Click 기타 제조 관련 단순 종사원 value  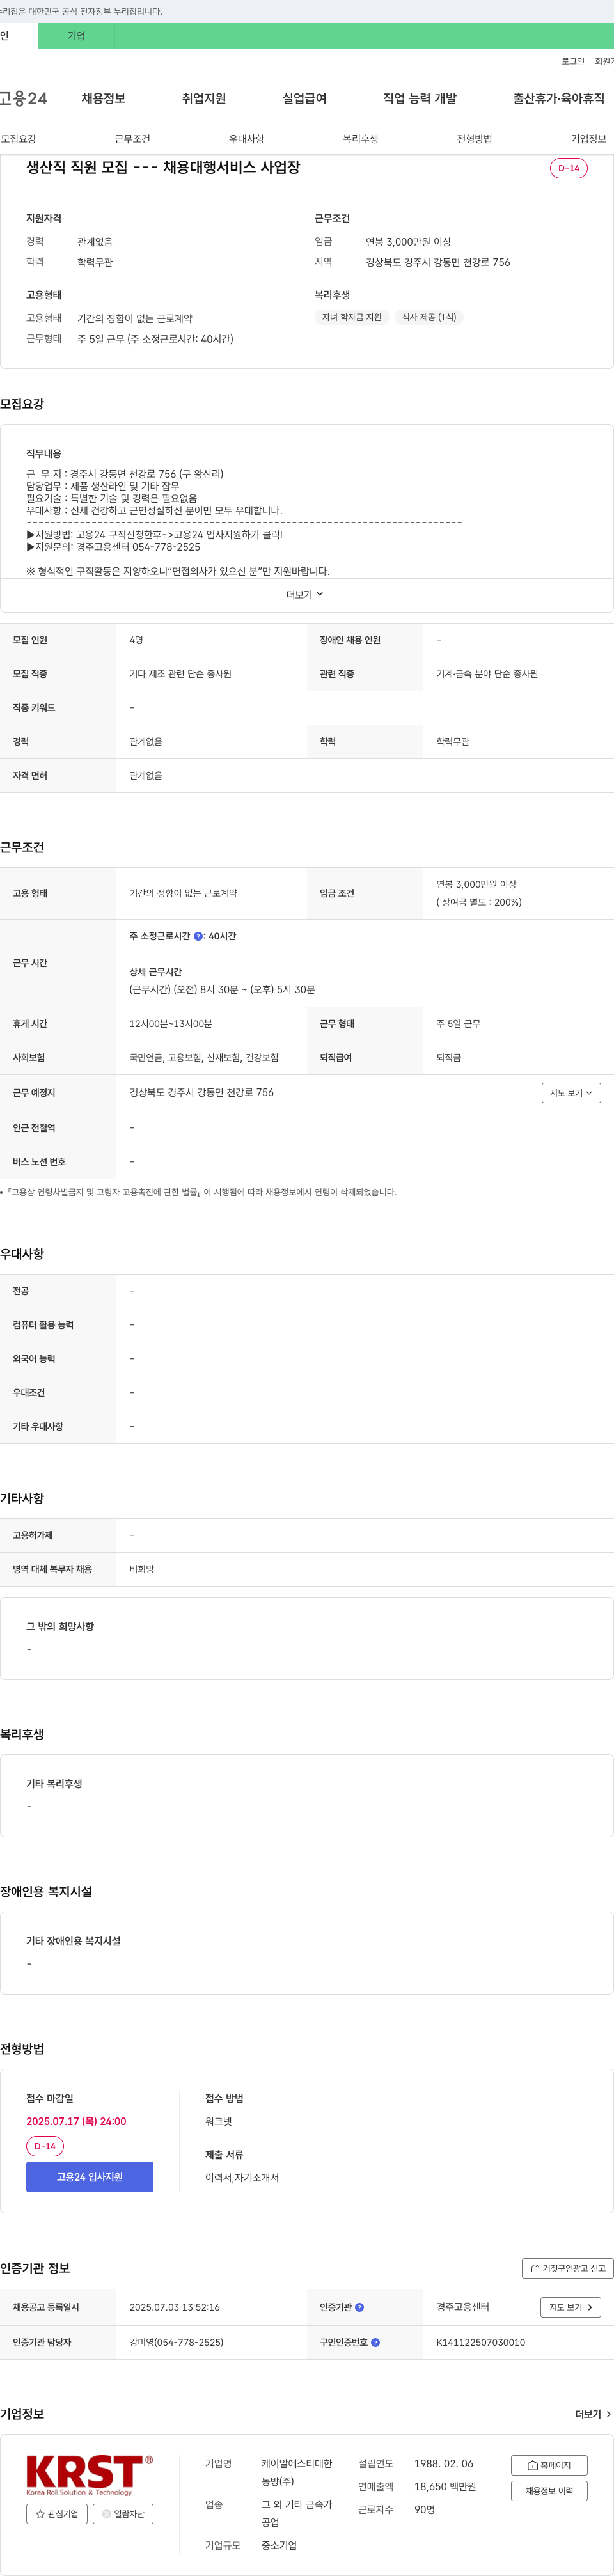[x=180, y=674]
